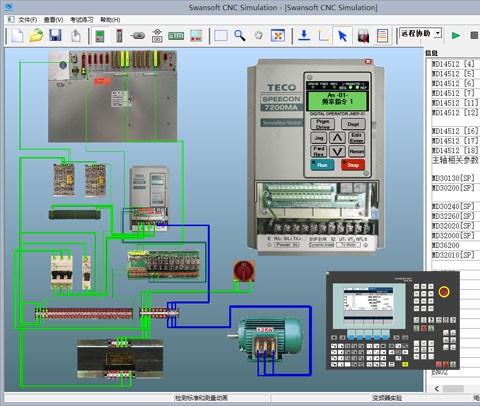Click the single-pole circuit breaker

coord(86,272)
